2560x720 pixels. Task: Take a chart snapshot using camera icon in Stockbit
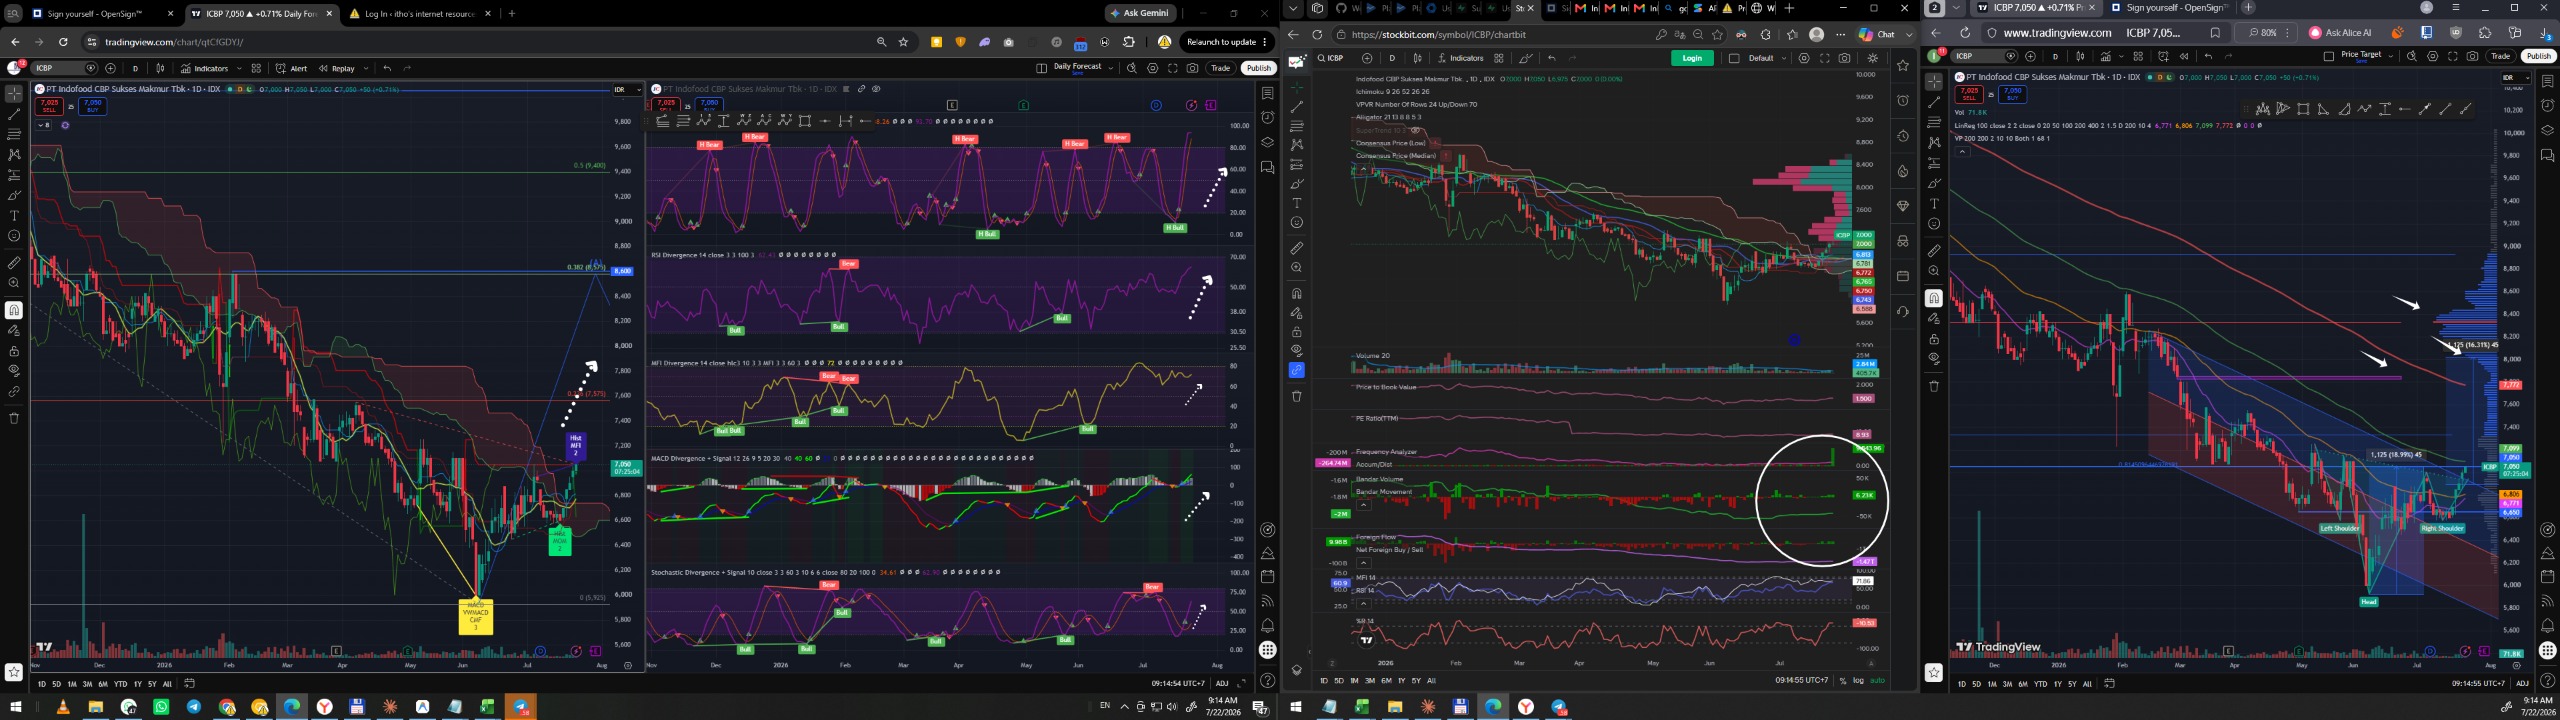click(1844, 58)
